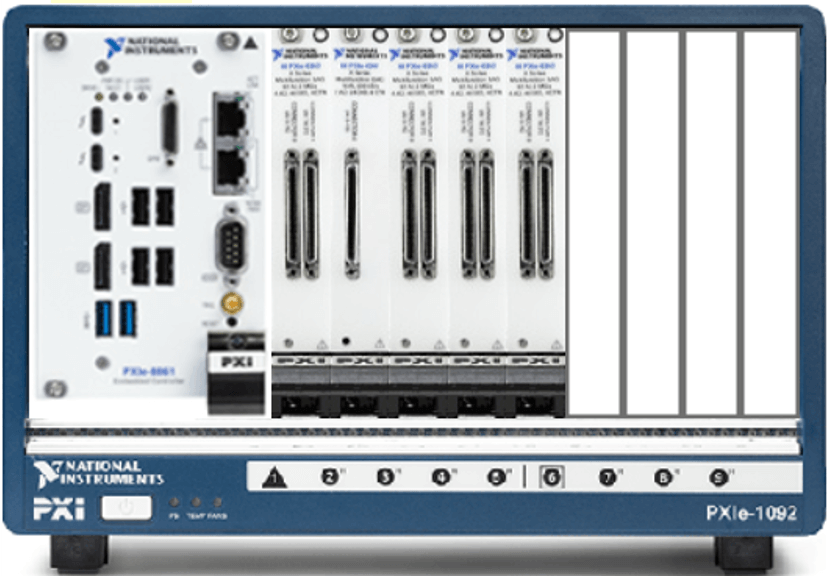Click the FANS status LED on the chassis
This screenshot has width=833, height=577.
(217, 502)
